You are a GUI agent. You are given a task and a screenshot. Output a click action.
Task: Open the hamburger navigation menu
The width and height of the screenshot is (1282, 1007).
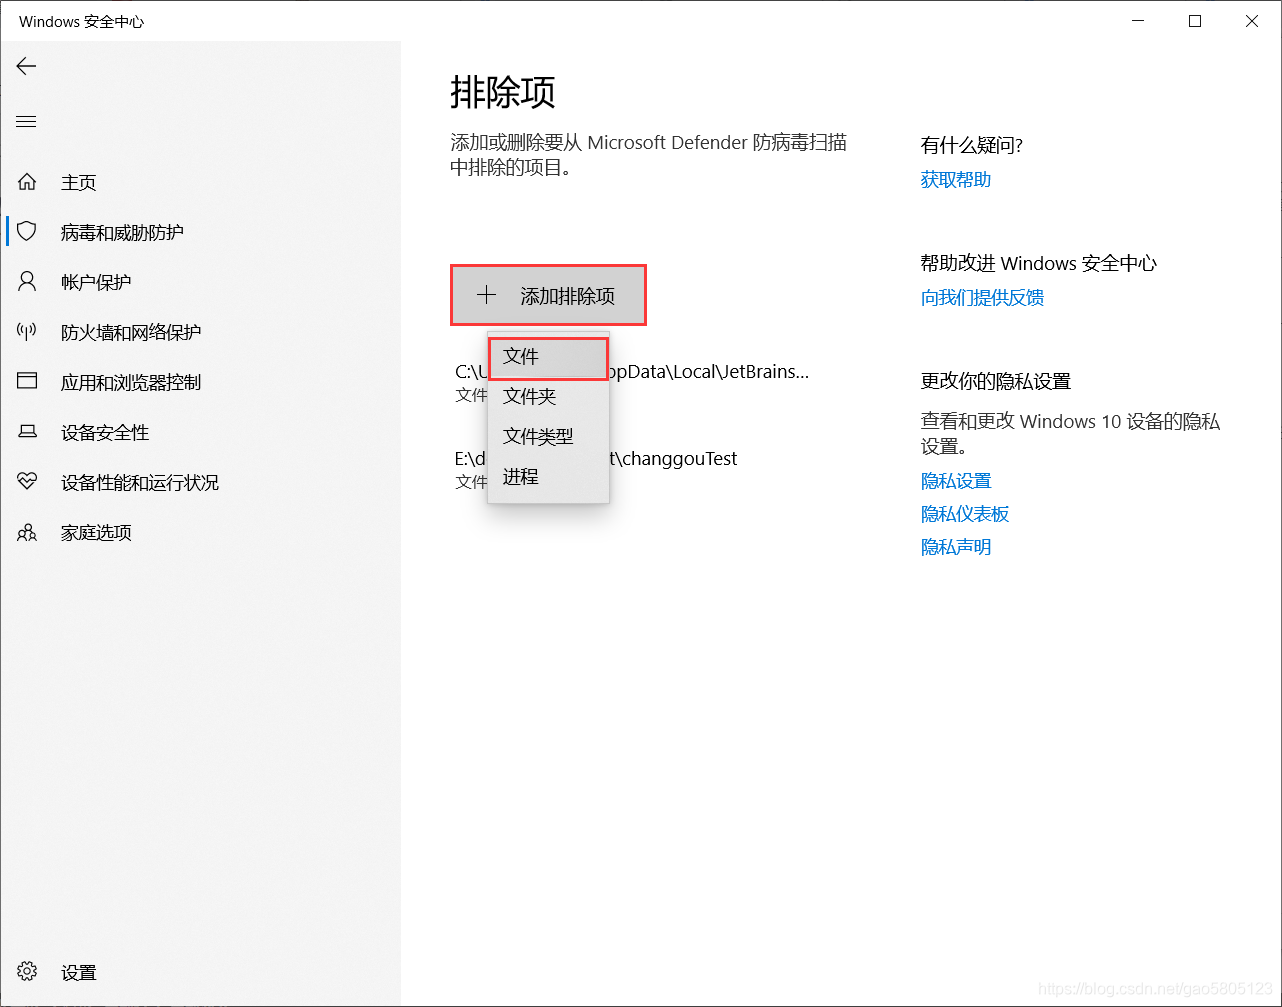(25, 121)
